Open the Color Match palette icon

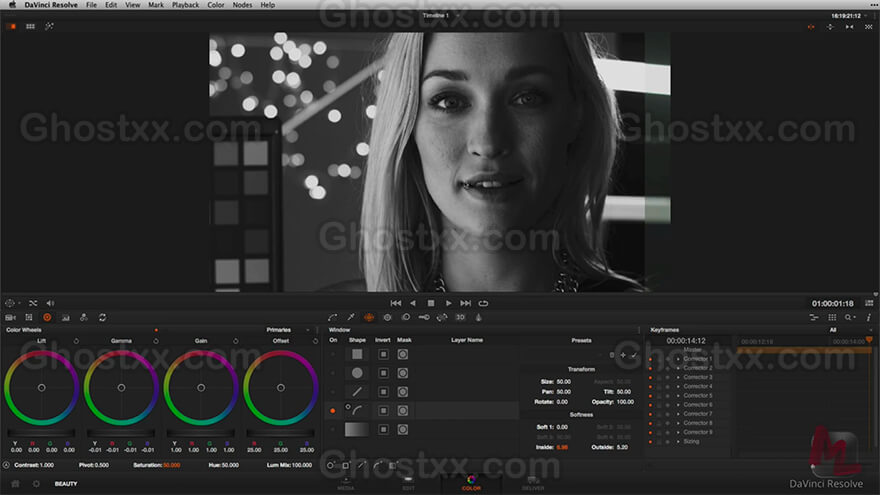(29, 318)
